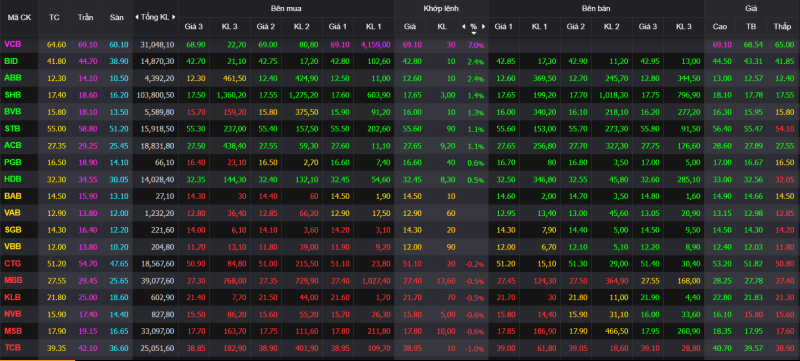Click left arrow beside % column header
Image resolution: width=800 pixels, height=361 pixels.
463,26
